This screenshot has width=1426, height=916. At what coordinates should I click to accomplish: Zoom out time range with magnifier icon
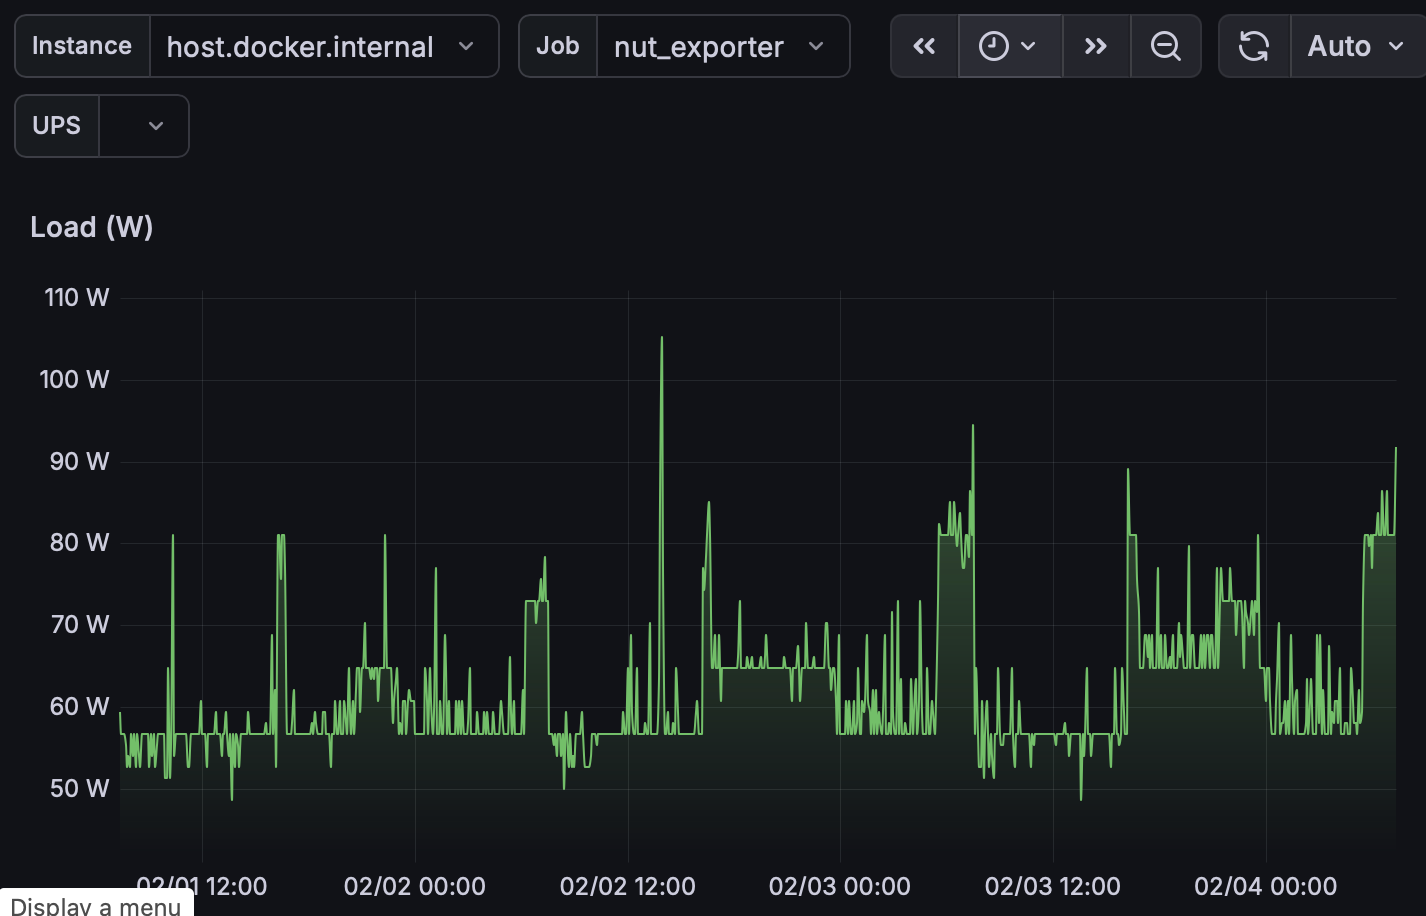(1165, 46)
